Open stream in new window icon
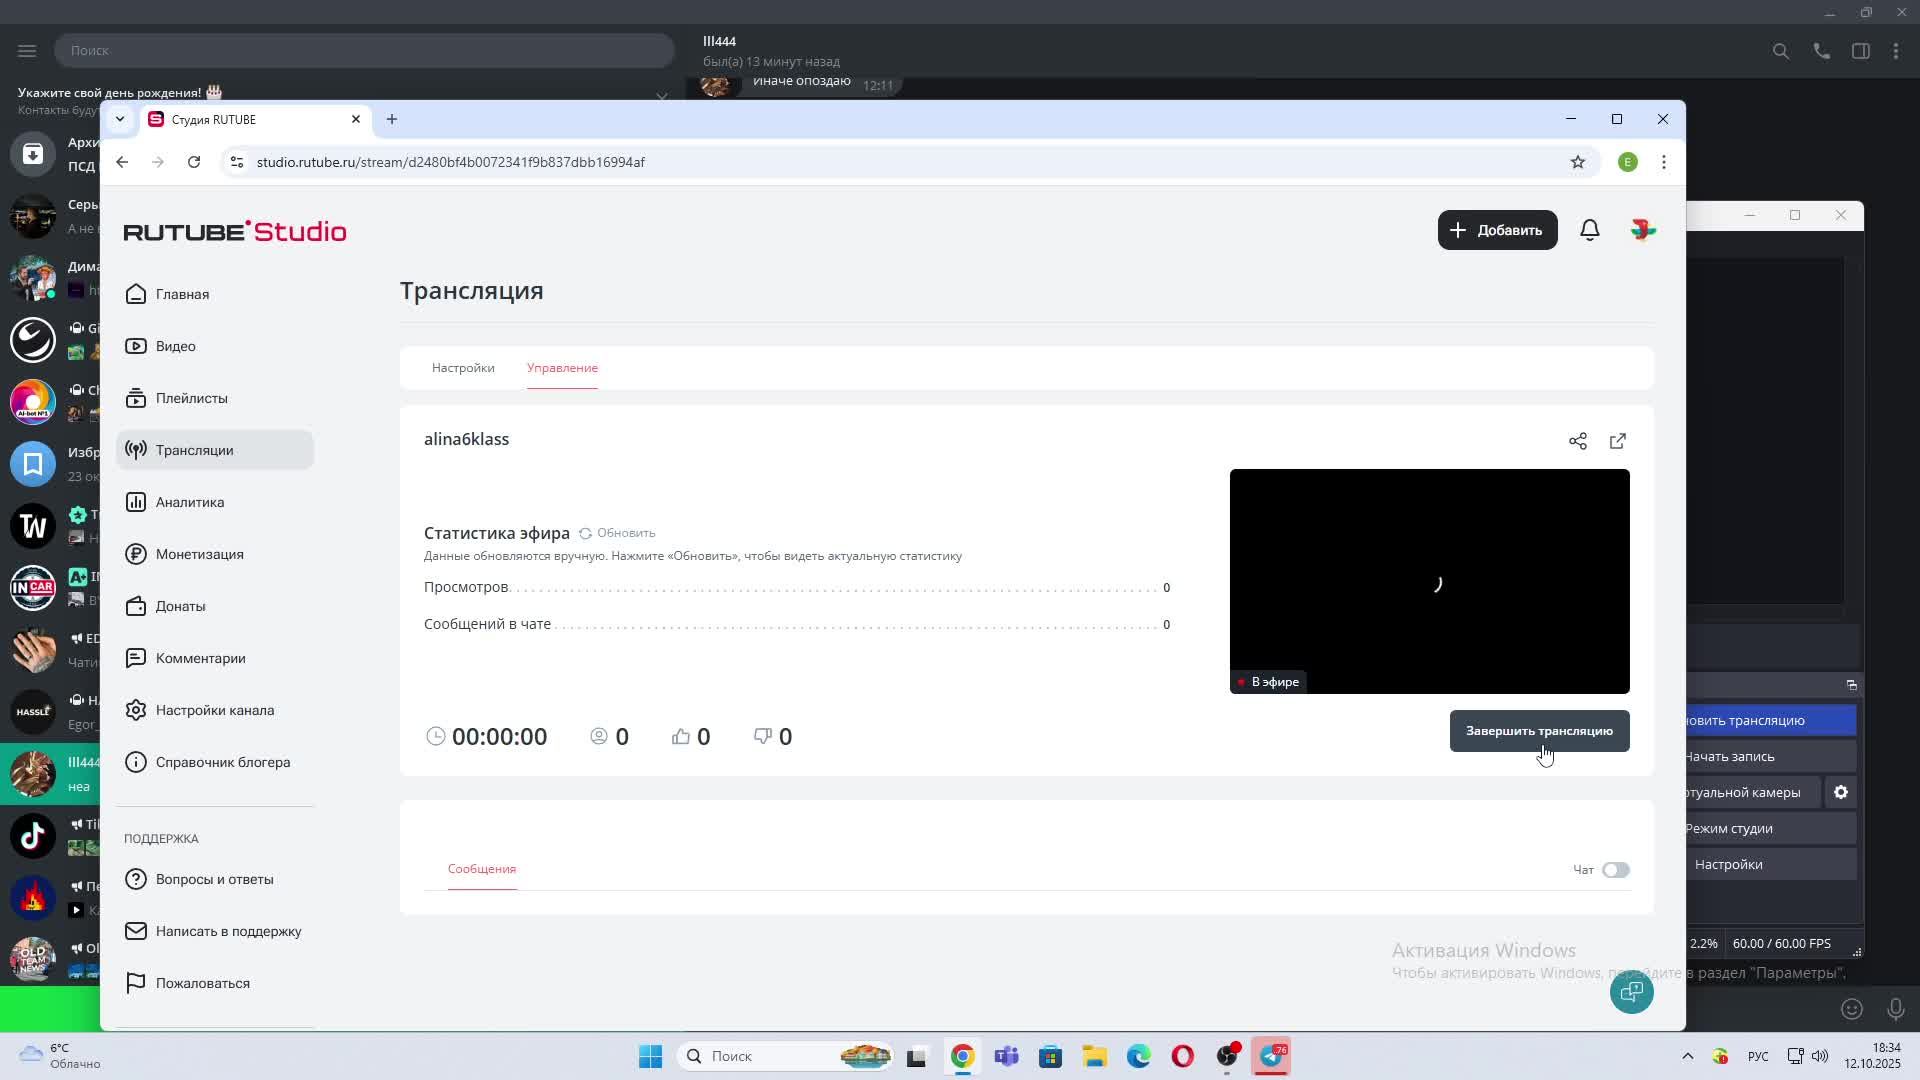Screen dimensions: 1920x1080 pyautogui.click(x=1617, y=441)
